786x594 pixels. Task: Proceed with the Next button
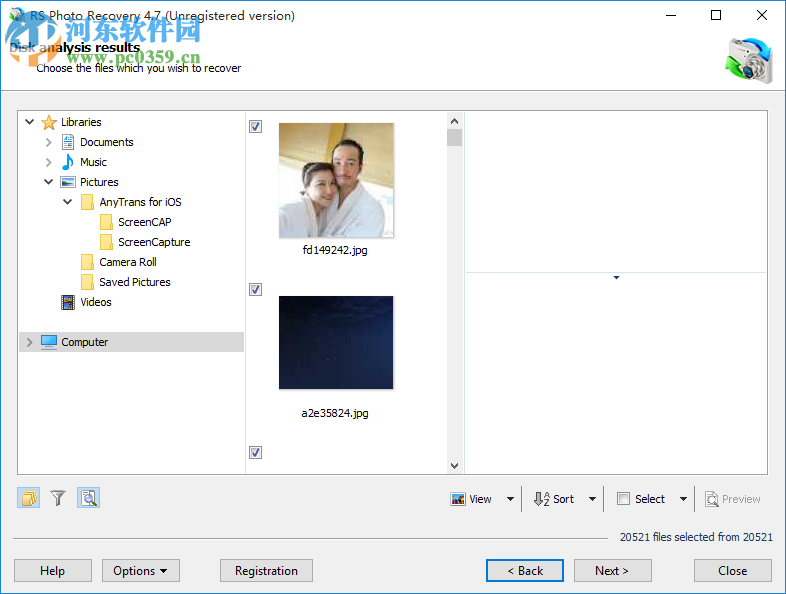pos(613,570)
